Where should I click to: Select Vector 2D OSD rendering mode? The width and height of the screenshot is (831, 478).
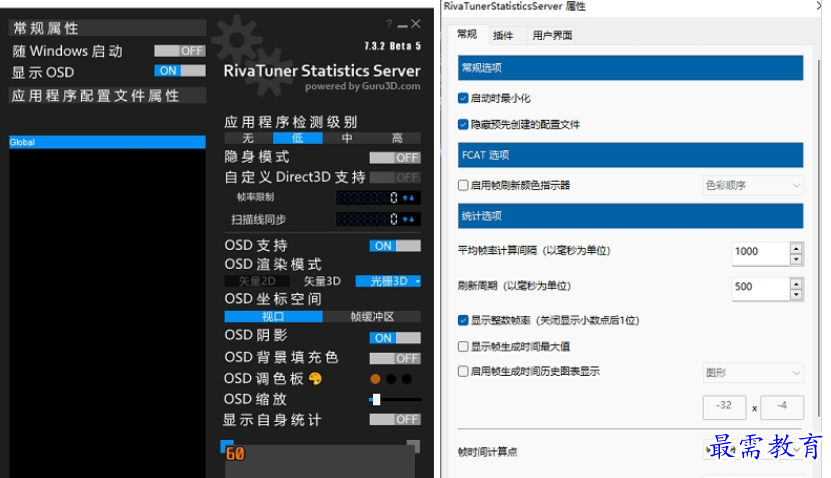[x=257, y=281]
